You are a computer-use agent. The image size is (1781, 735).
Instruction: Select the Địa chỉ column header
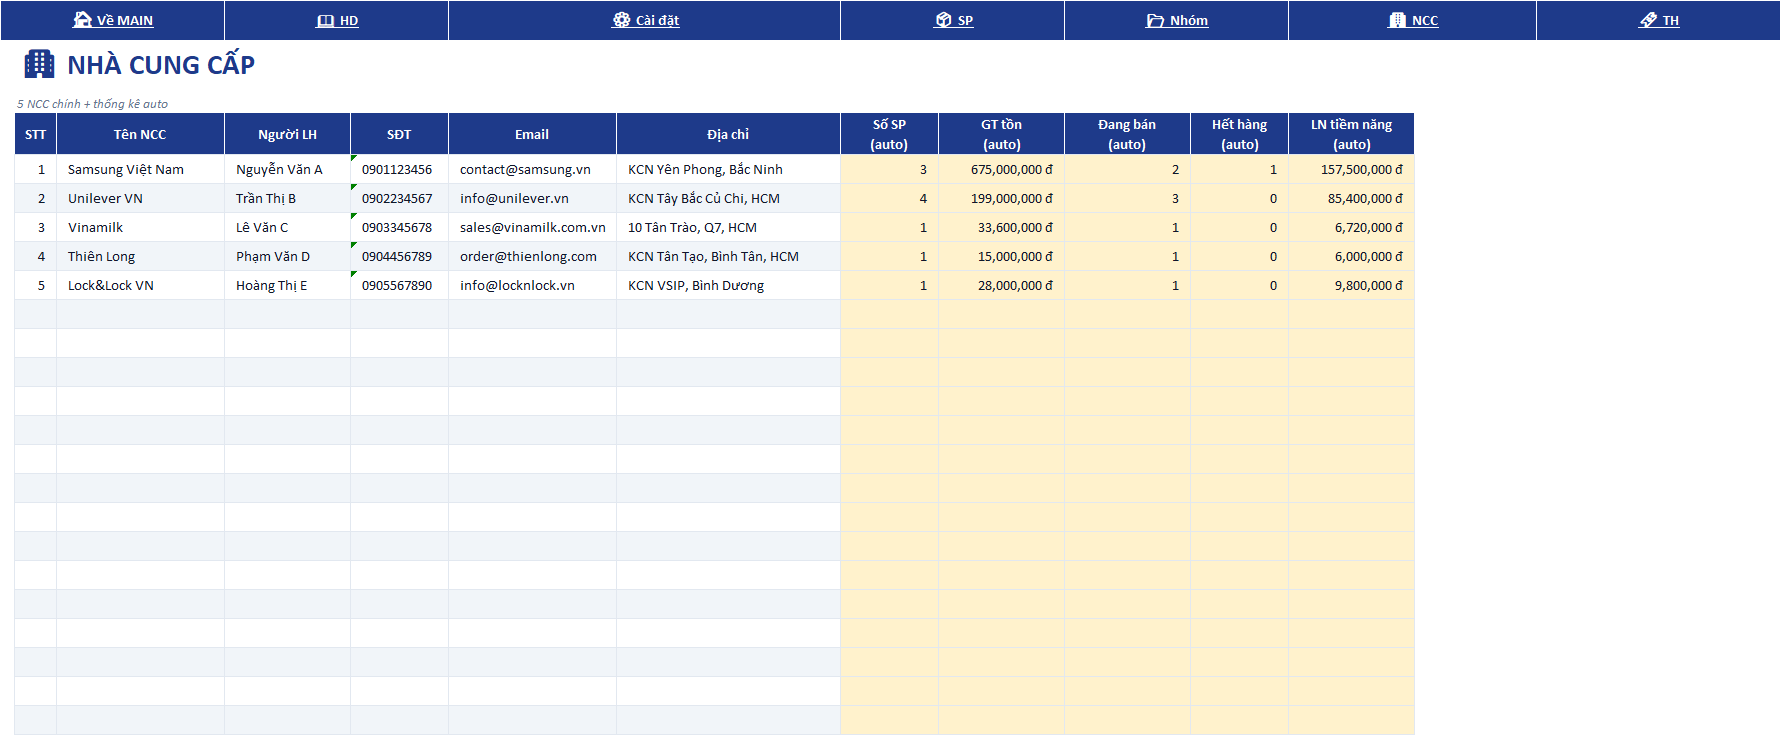pyautogui.click(x=728, y=134)
